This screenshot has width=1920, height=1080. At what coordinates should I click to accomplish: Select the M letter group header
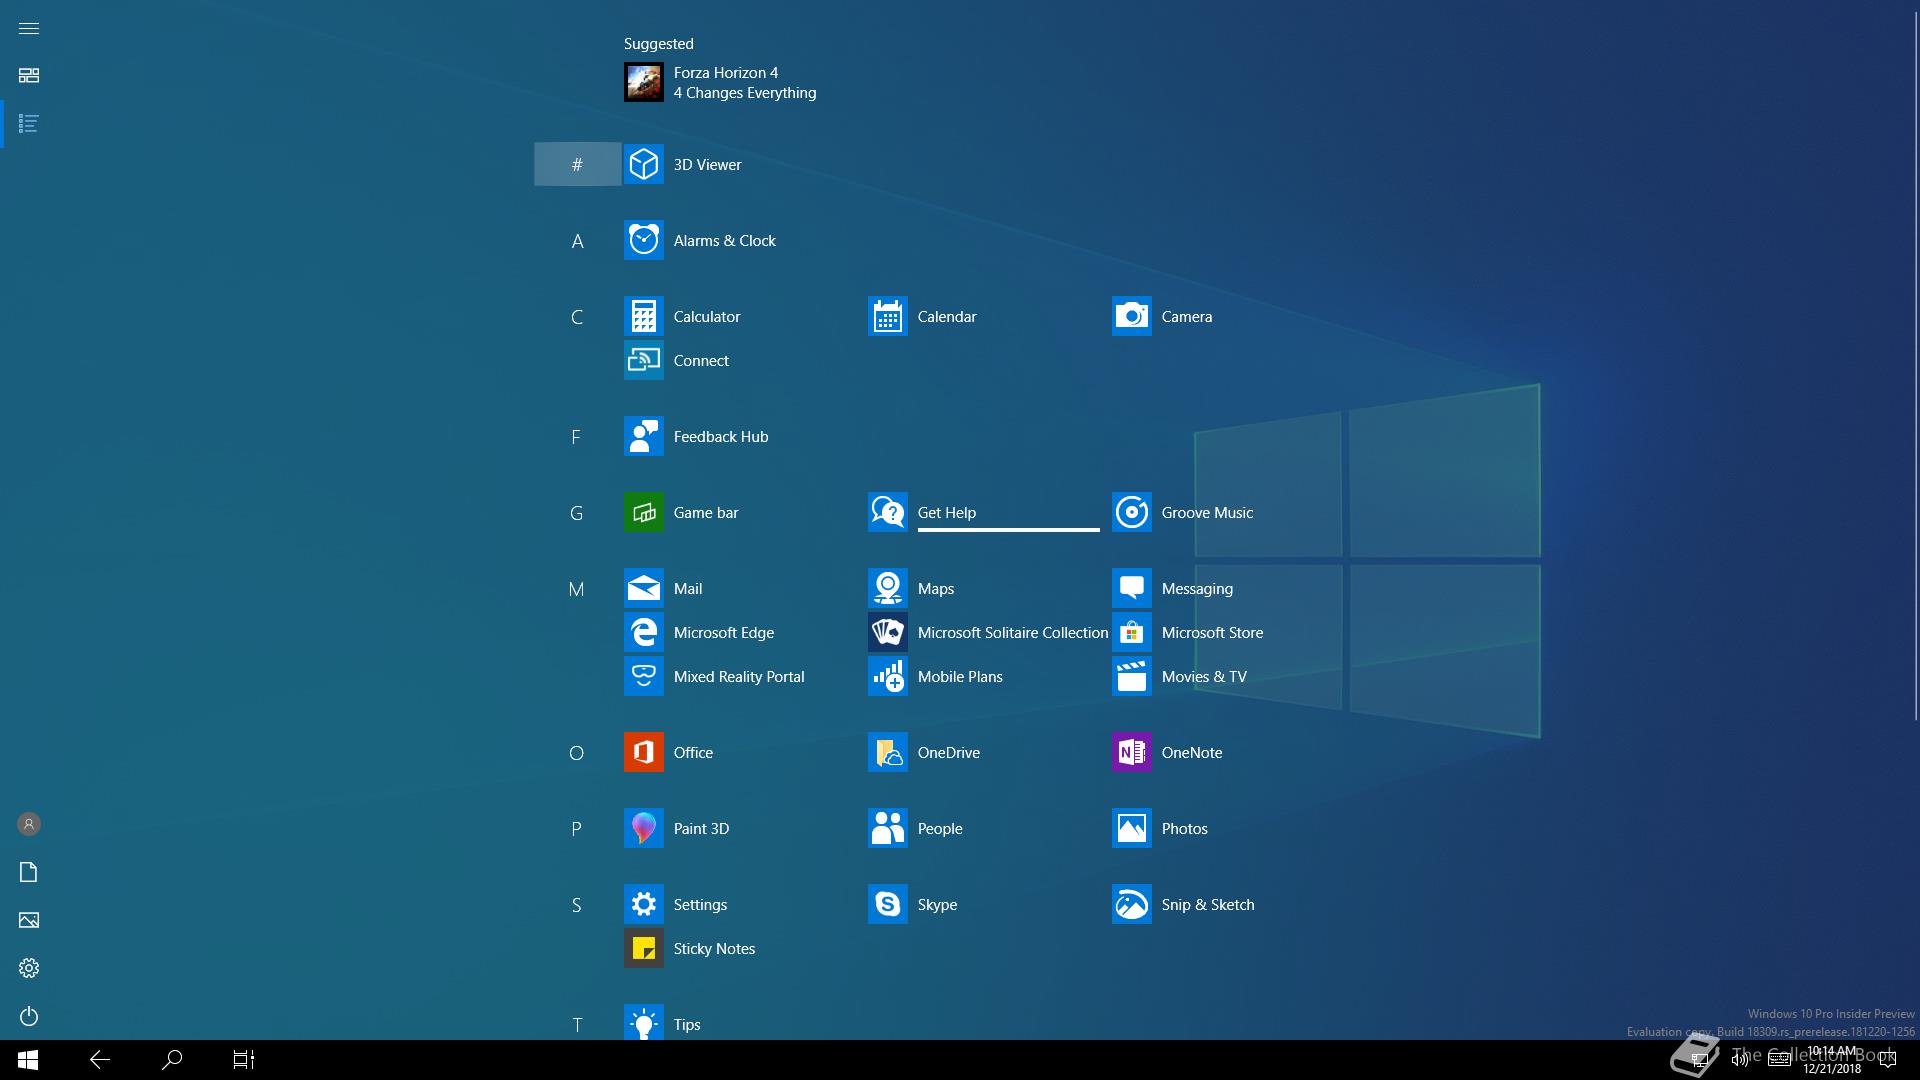(x=577, y=588)
